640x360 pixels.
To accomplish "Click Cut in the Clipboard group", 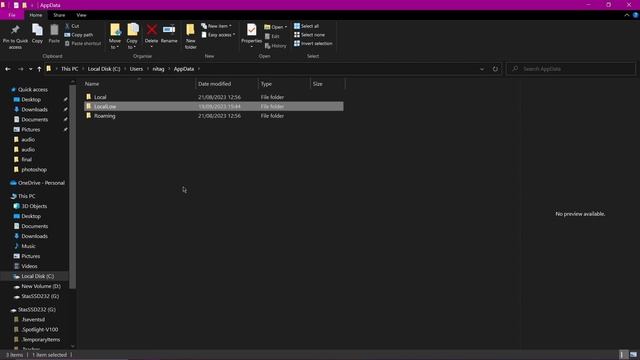I will [72, 26].
